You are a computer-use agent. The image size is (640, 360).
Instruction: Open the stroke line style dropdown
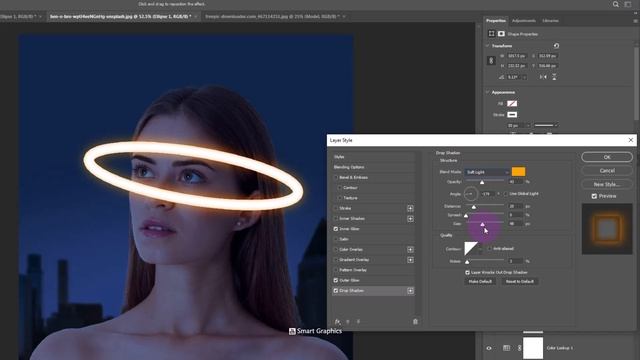pyautogui.click(x=546, y=125)
